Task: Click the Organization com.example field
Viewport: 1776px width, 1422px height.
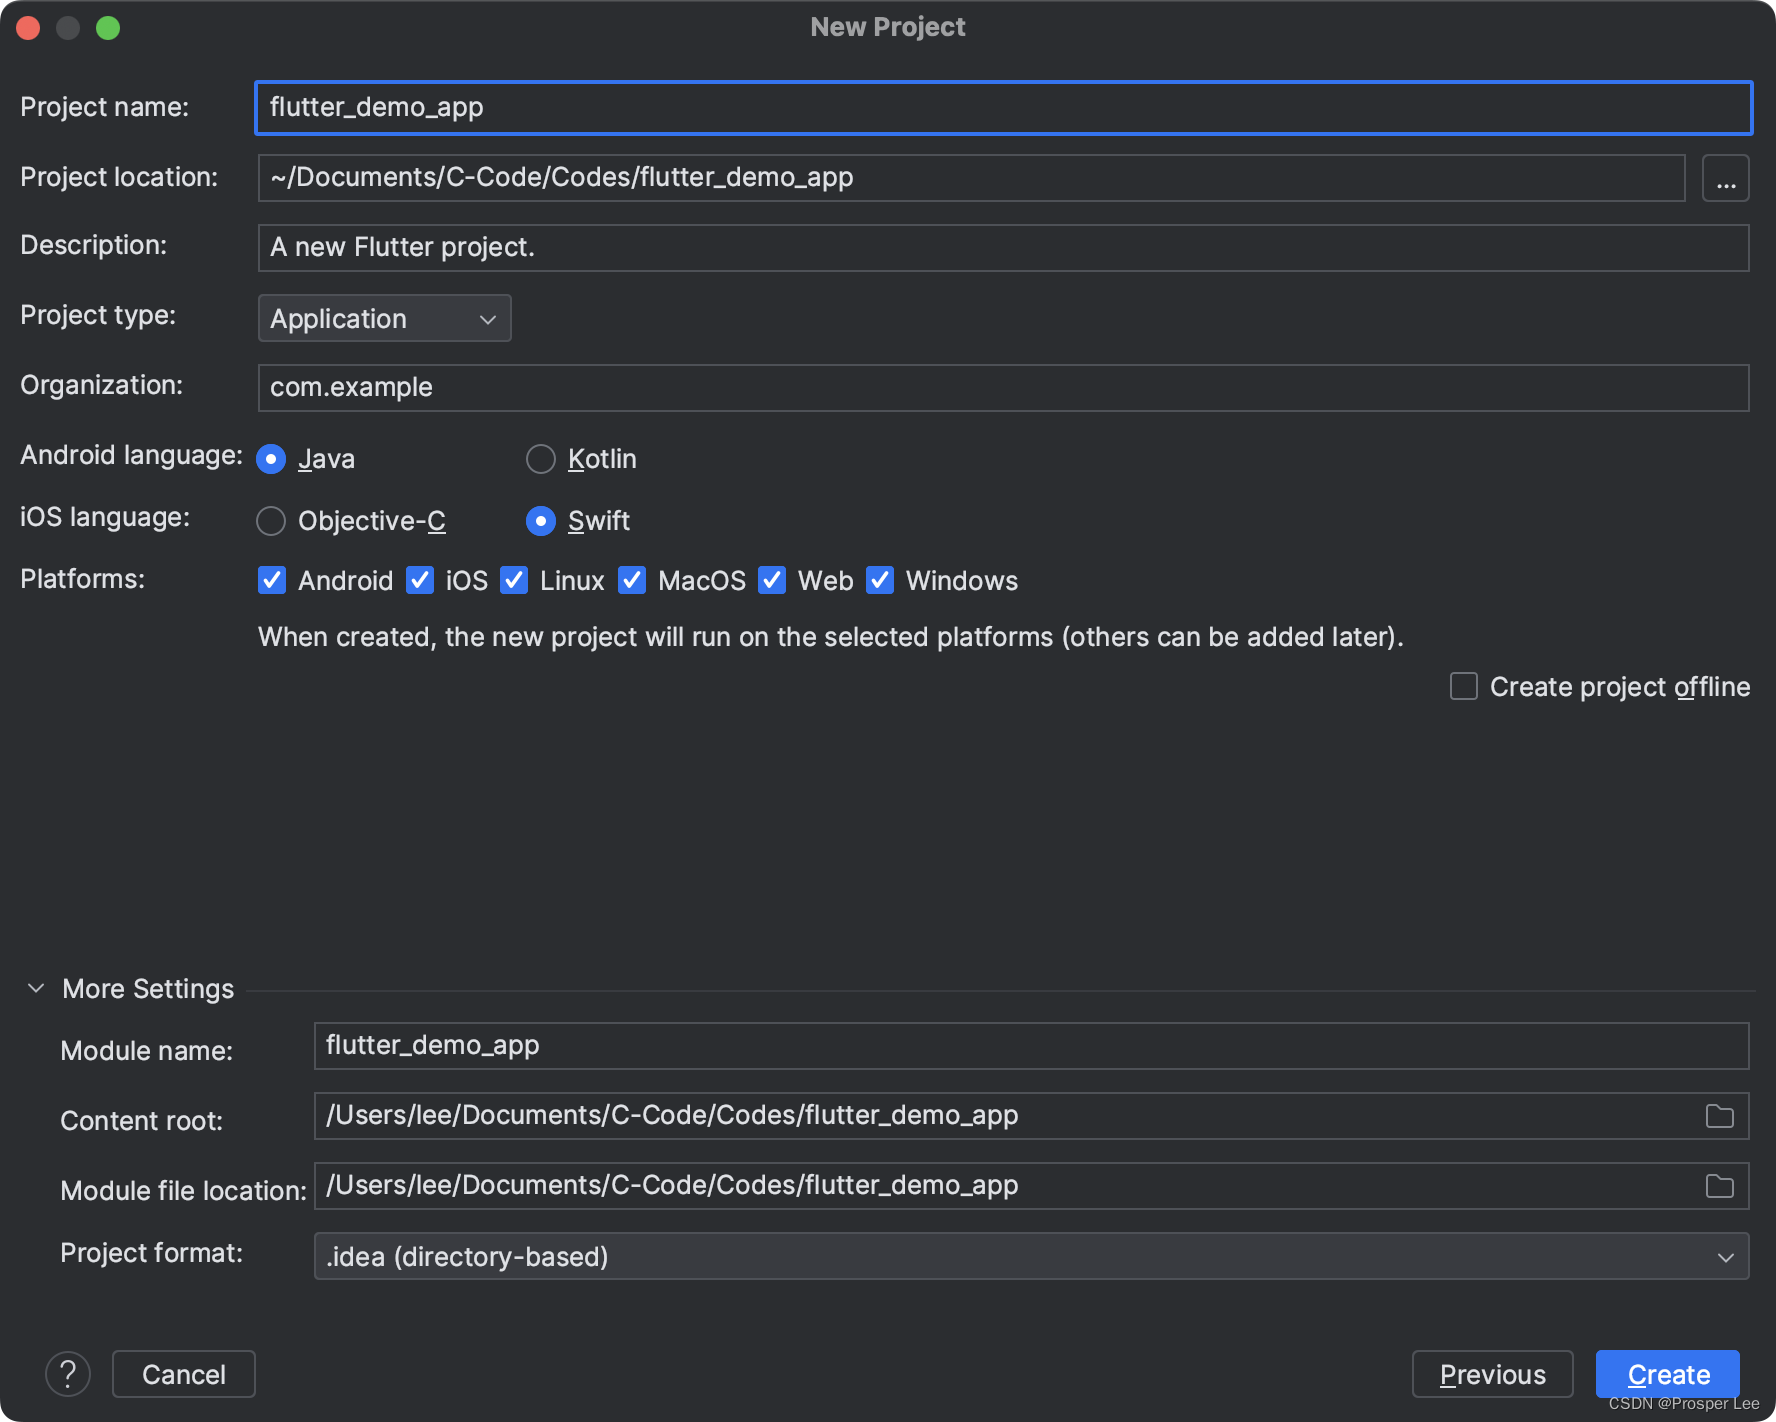Action: coord(1003,388)
